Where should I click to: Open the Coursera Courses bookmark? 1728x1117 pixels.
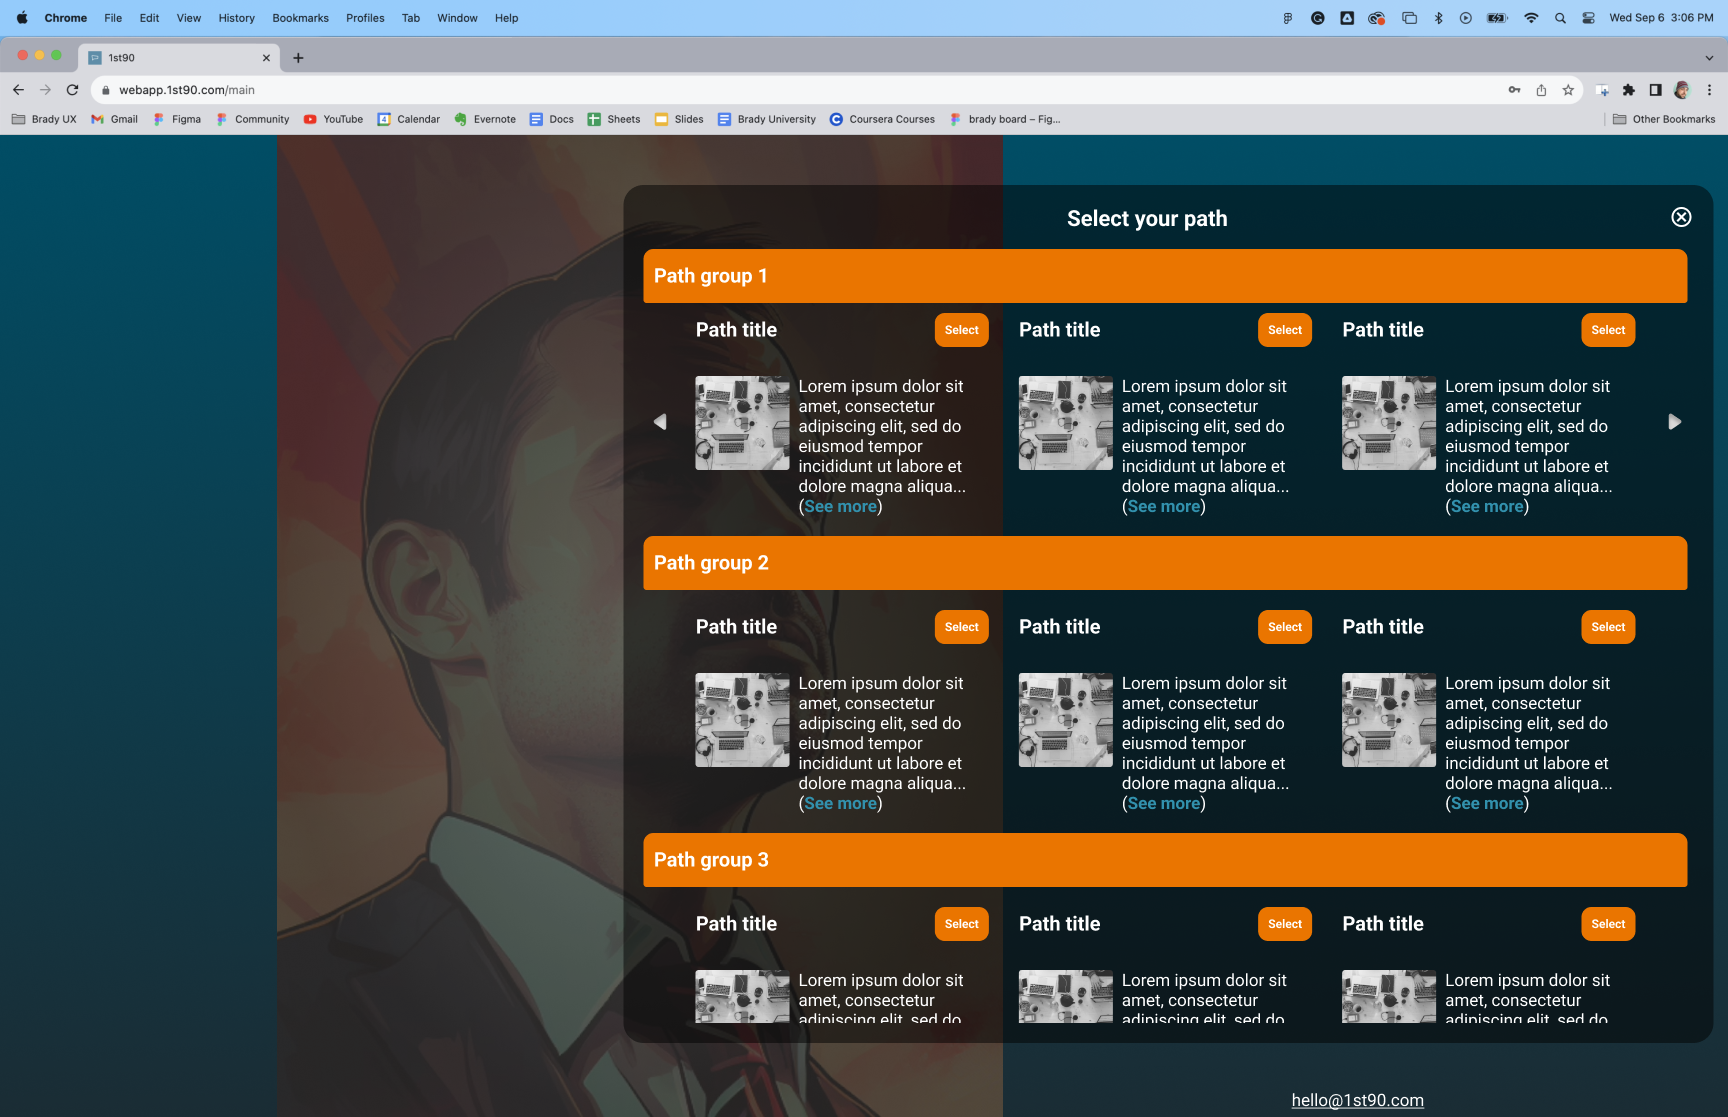(x=882, y=119)
